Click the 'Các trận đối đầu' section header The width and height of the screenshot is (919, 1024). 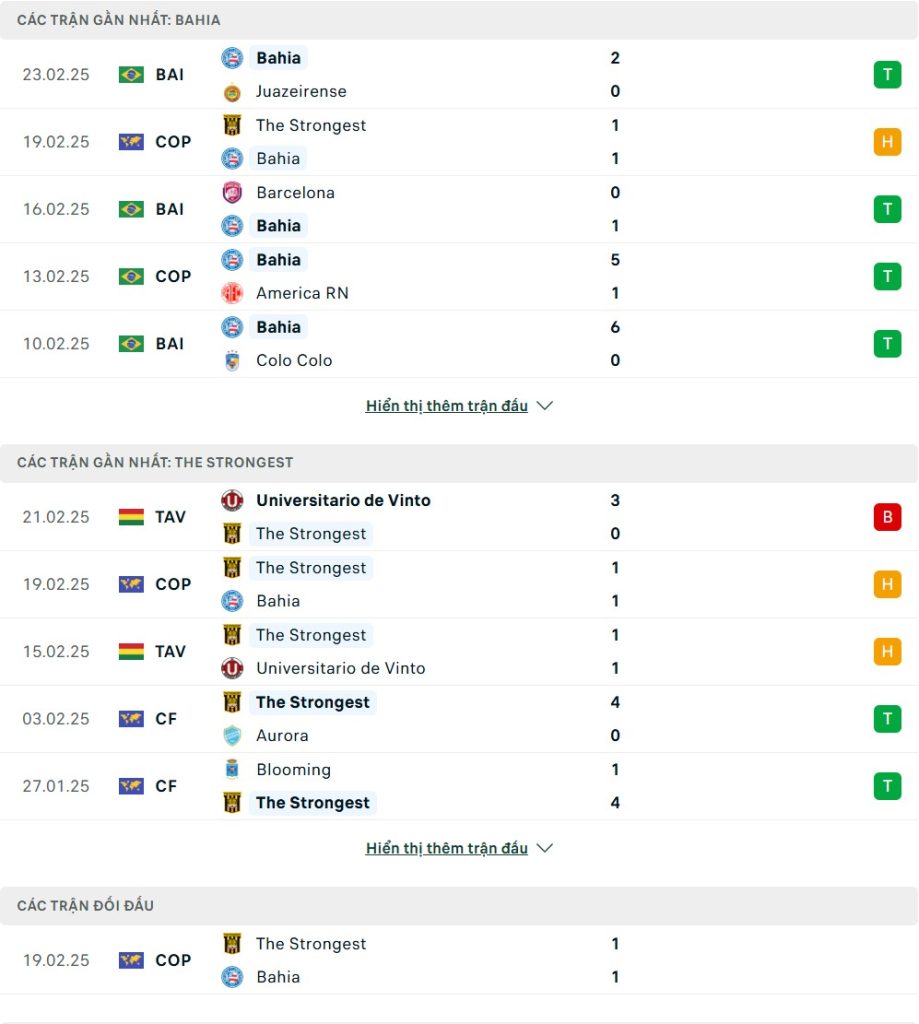coord(86,905)
